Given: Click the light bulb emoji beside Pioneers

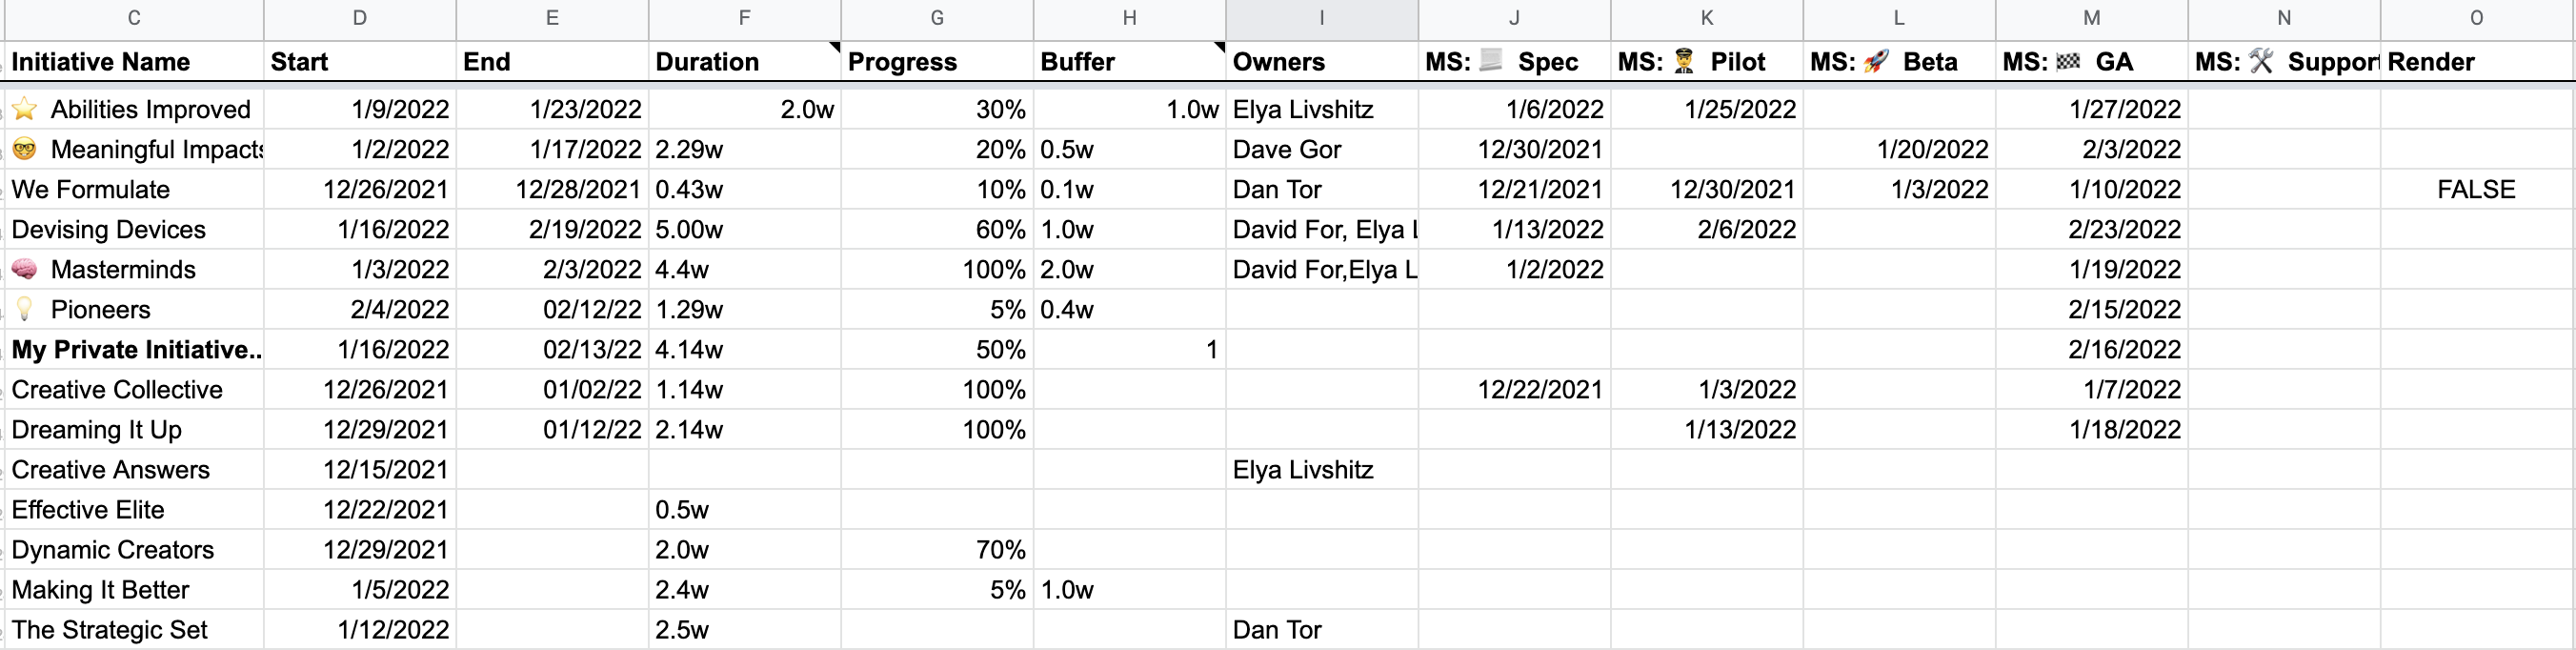Looking at the screenshot, I should coord(25,309).
